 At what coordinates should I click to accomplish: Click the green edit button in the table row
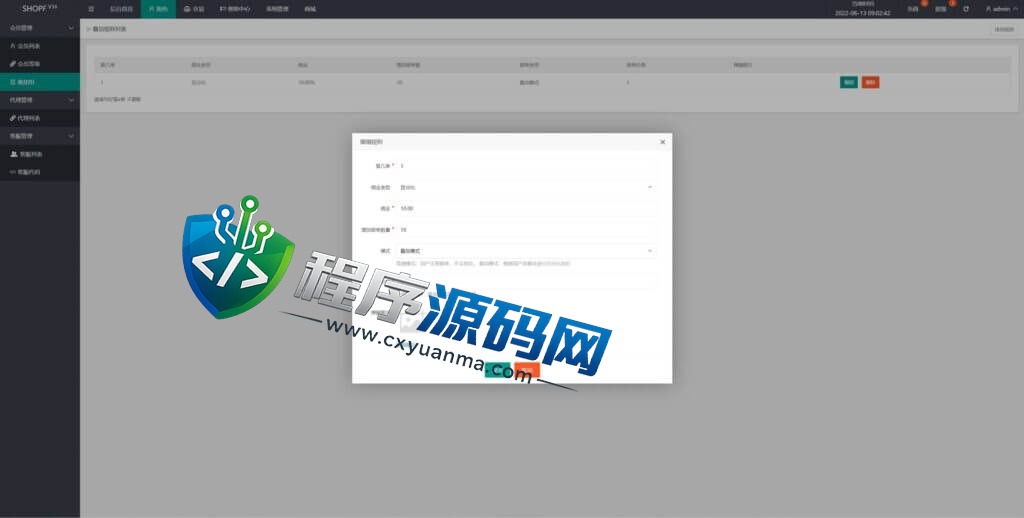pos(848,82)
